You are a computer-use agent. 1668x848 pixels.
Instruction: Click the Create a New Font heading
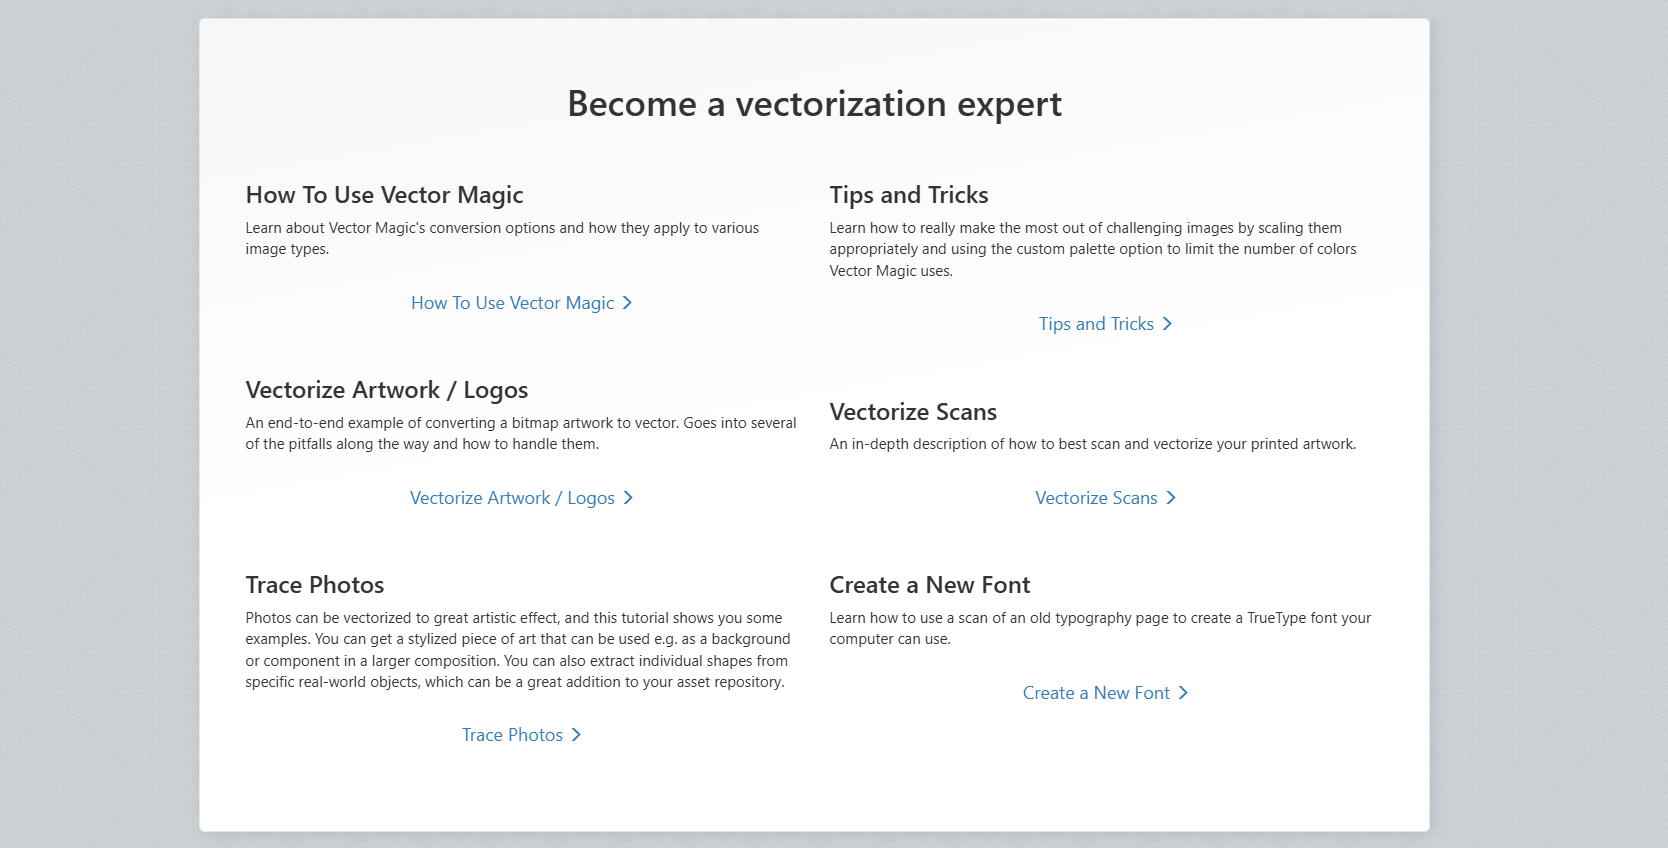click(x=929, y=585)
